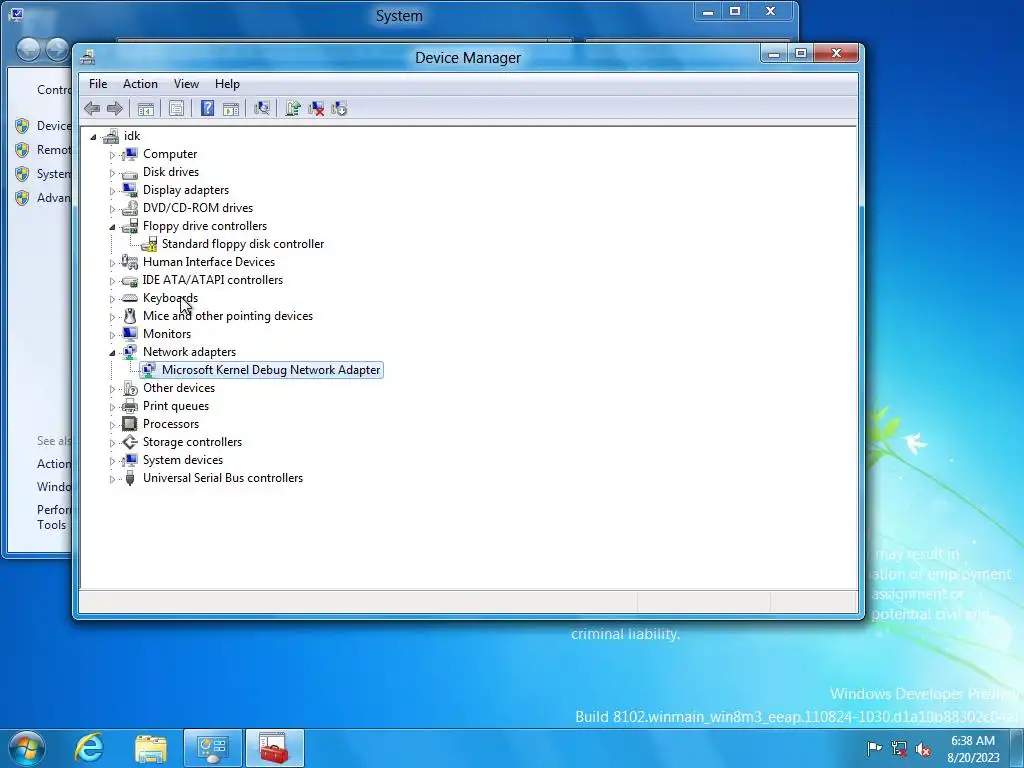Select the 'idk' computer name label
Viewport: 1024px width, 768px height.
[132, 136]
